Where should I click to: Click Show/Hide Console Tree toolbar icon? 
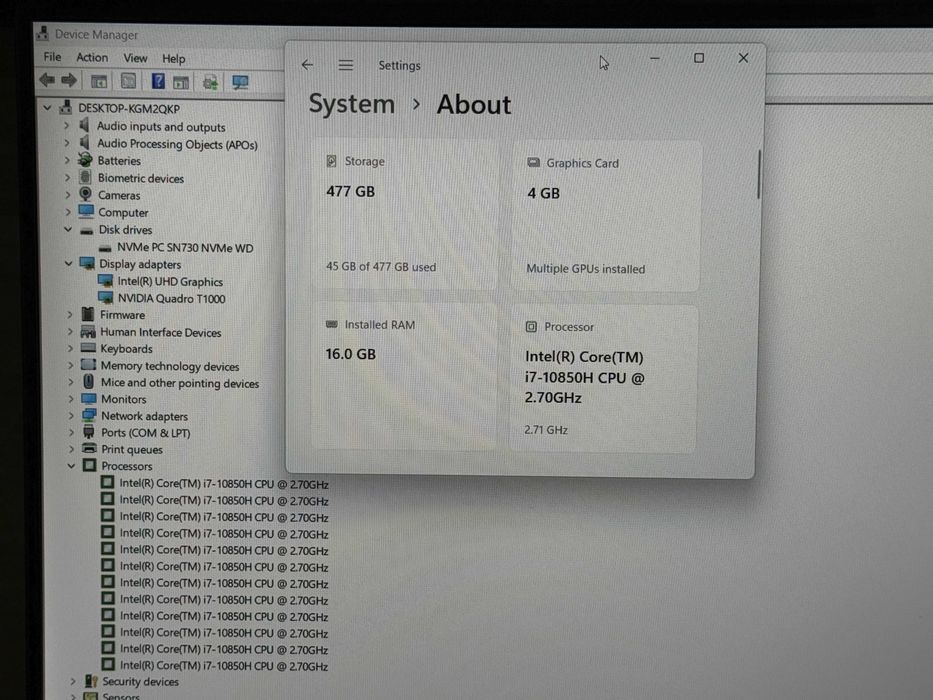coord(99,82)
